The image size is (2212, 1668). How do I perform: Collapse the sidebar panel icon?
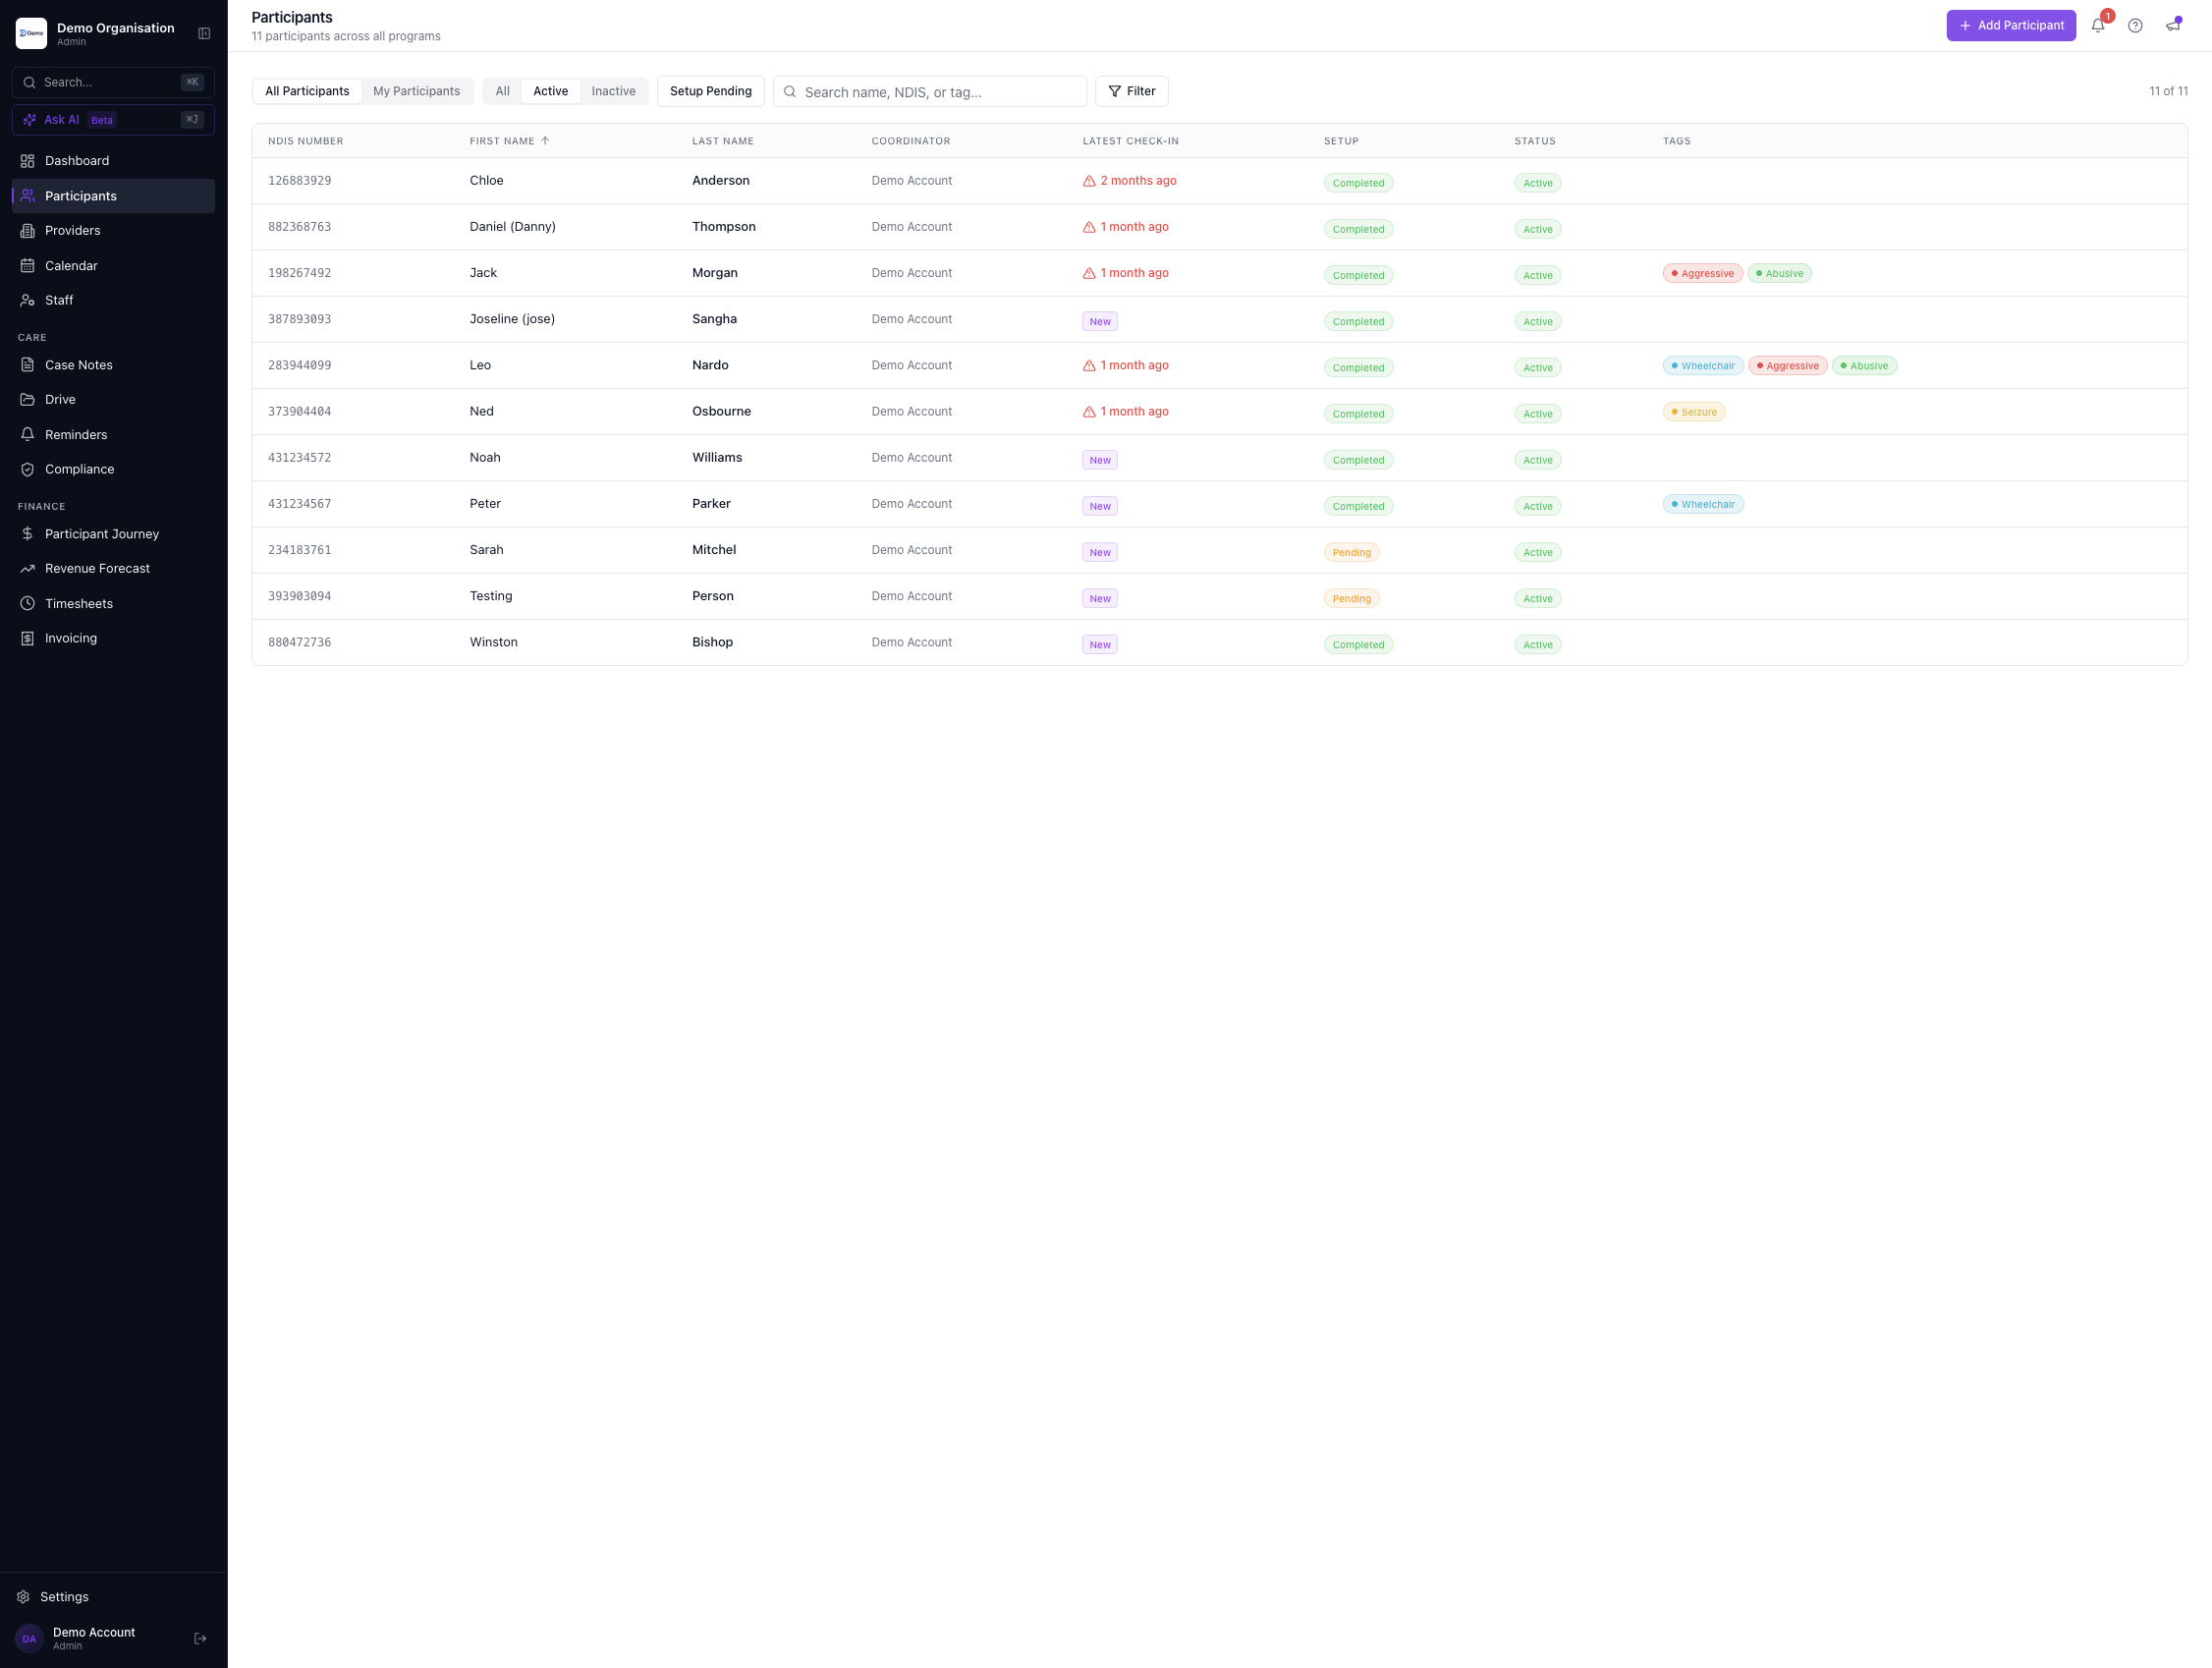tap(204, 33)
